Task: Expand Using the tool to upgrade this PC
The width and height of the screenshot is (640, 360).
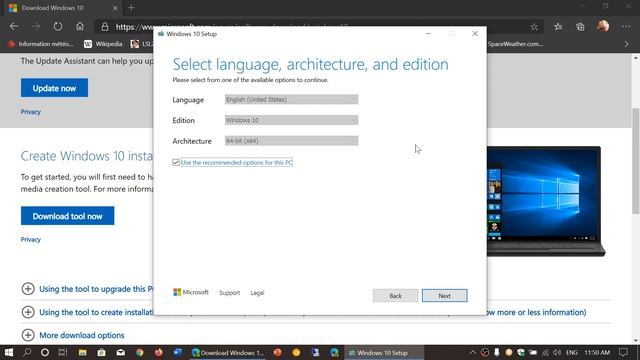Action: (28, 289)
